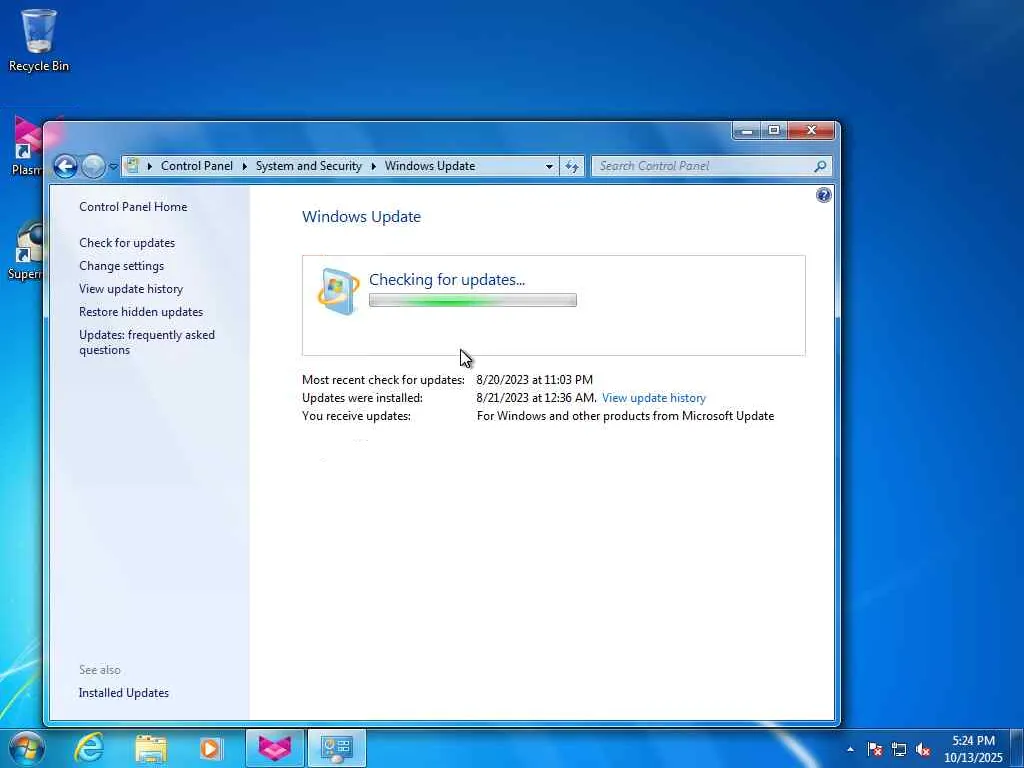Maximize the Windows Update window
This screenshot has width=1024, height=768.
pyautogui.click(x=774, y=131)
